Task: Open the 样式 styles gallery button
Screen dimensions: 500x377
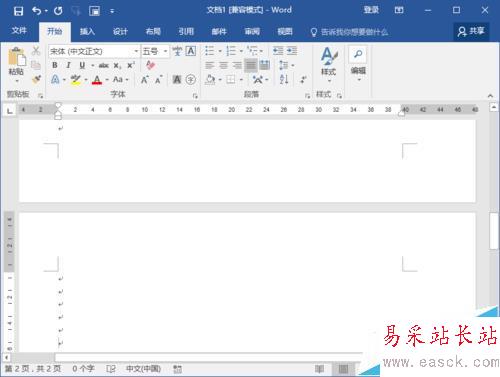Action: 329,65
